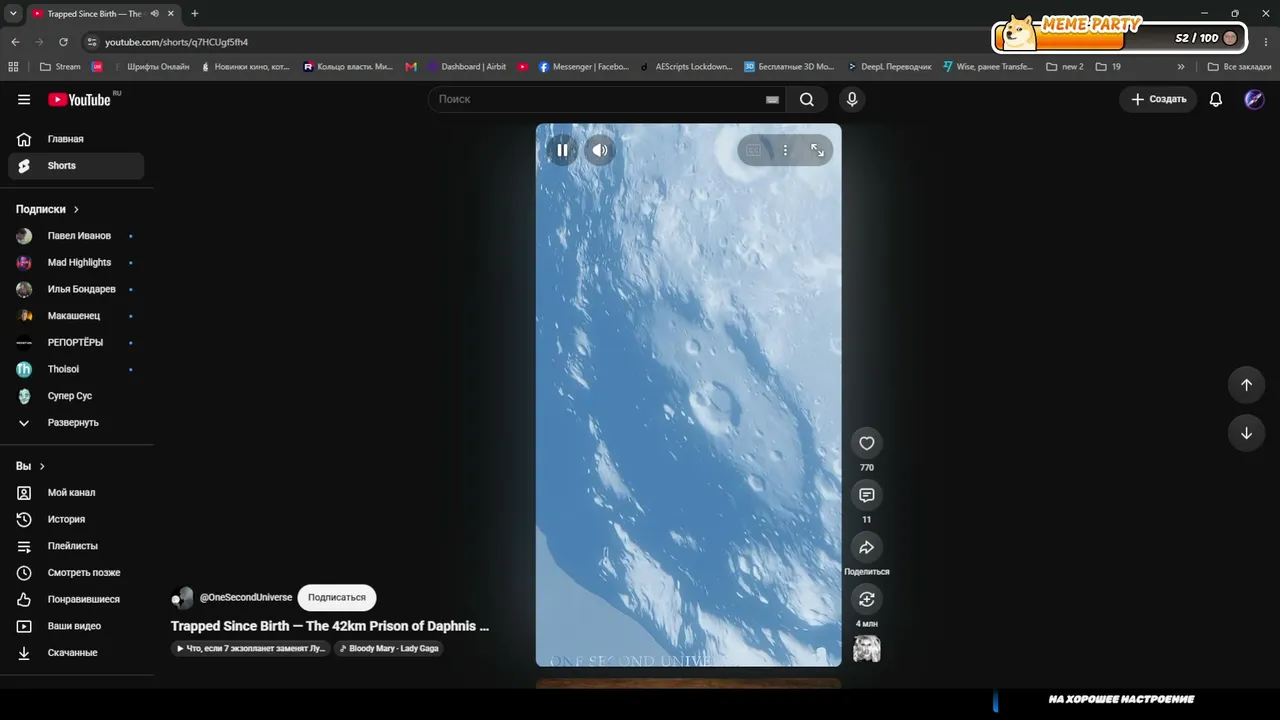
Task: Select Shorts in the sidebar
Action: pyautogui.click(x=76, y=166)
